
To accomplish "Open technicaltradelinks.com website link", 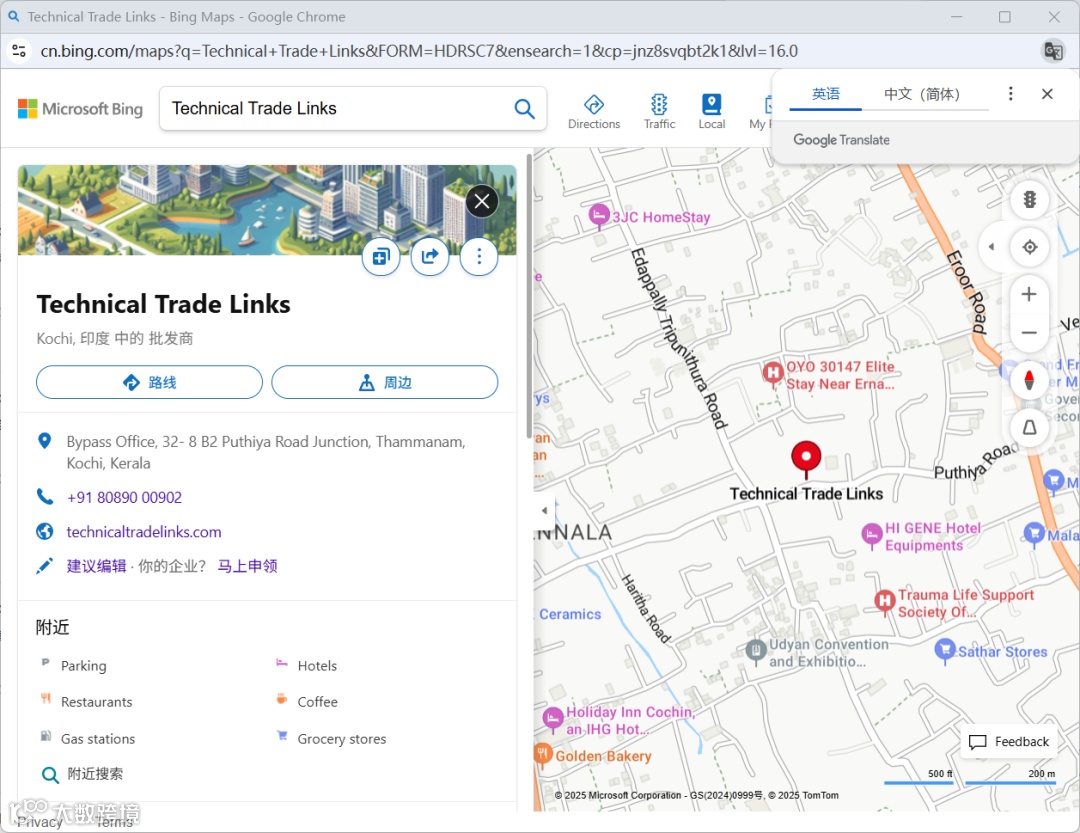I will (144, 532).
